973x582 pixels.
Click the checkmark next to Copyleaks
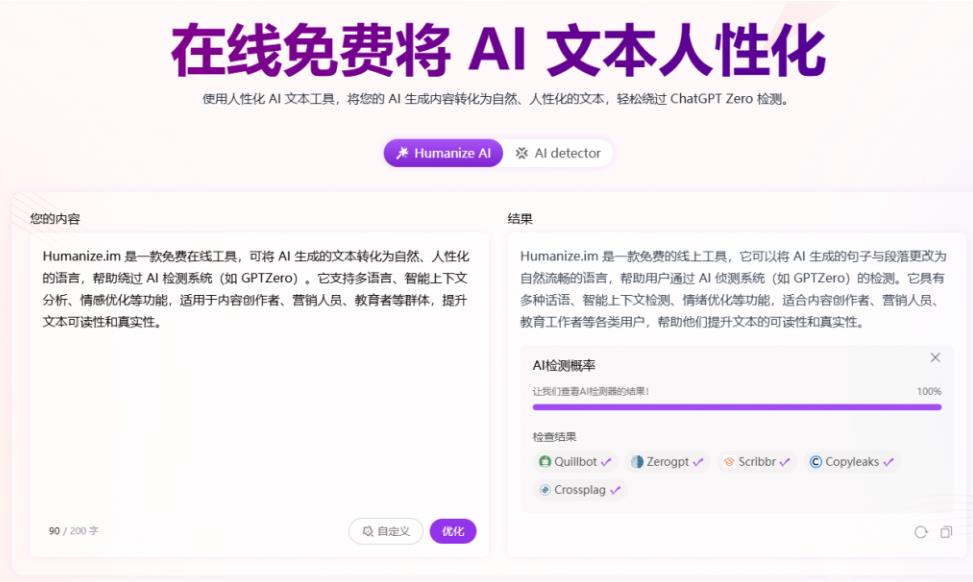(888, 462)
